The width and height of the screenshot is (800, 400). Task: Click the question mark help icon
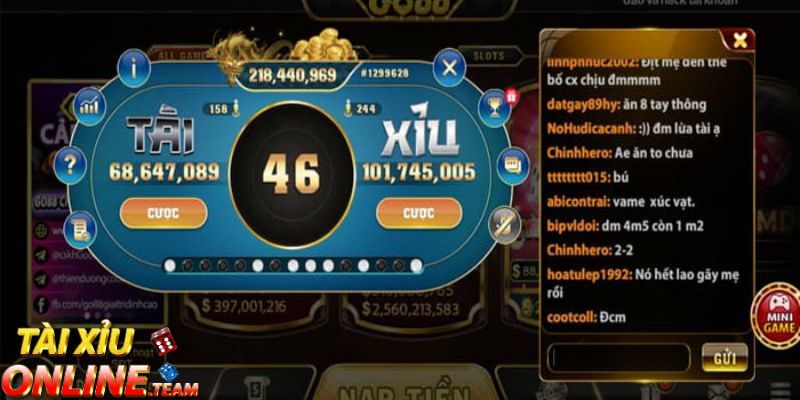point(70,165)
